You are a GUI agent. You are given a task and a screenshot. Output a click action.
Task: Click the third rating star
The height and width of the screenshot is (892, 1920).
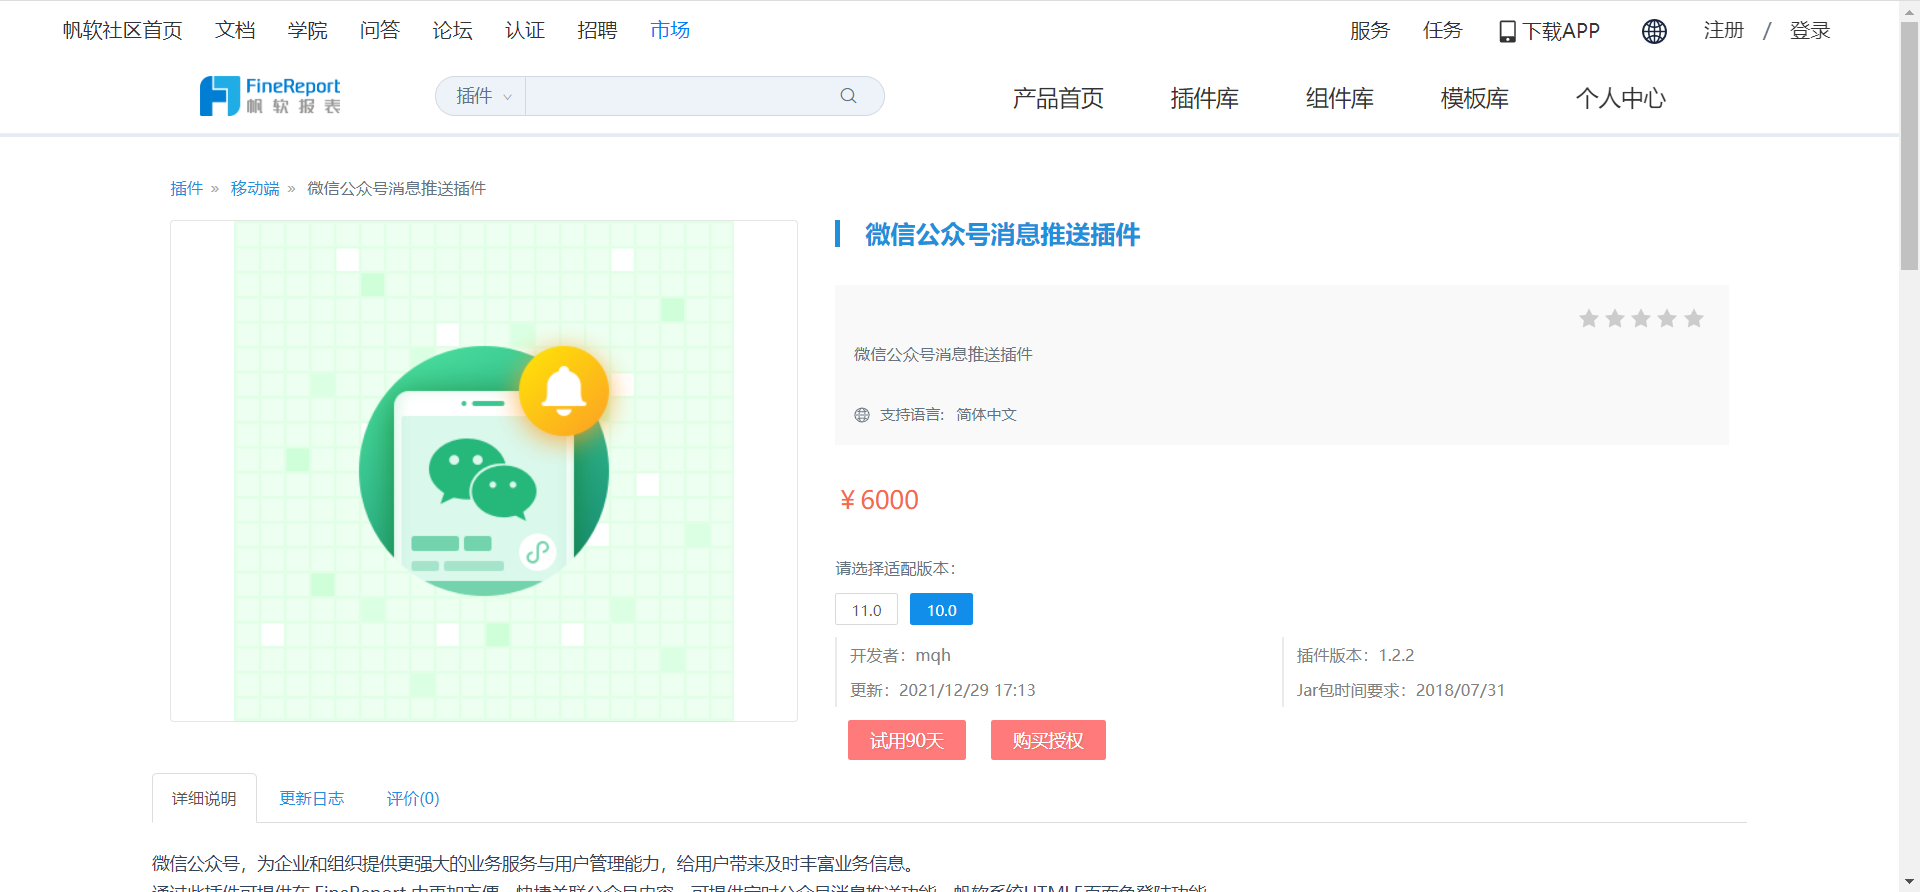(x=1641, y=319)
